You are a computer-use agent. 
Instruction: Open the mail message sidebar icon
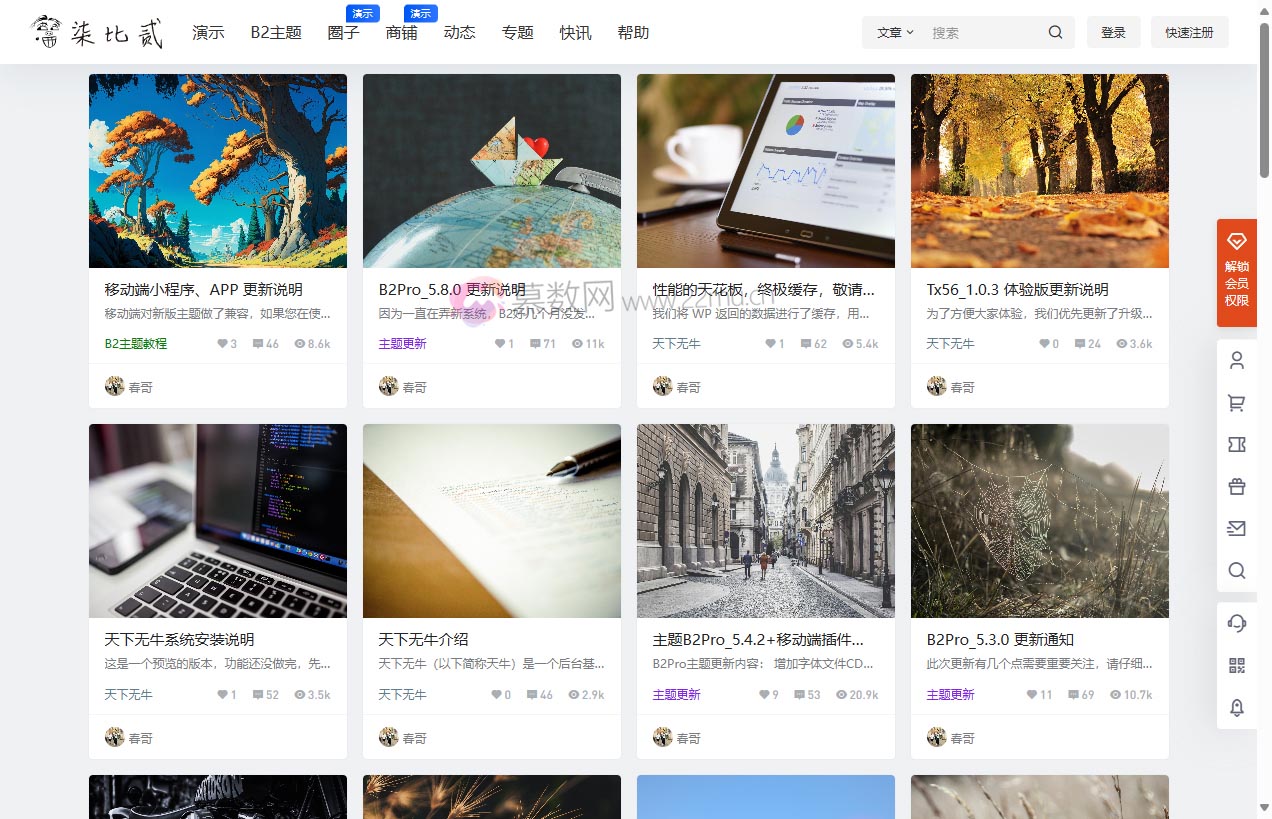coord(1237,529)
